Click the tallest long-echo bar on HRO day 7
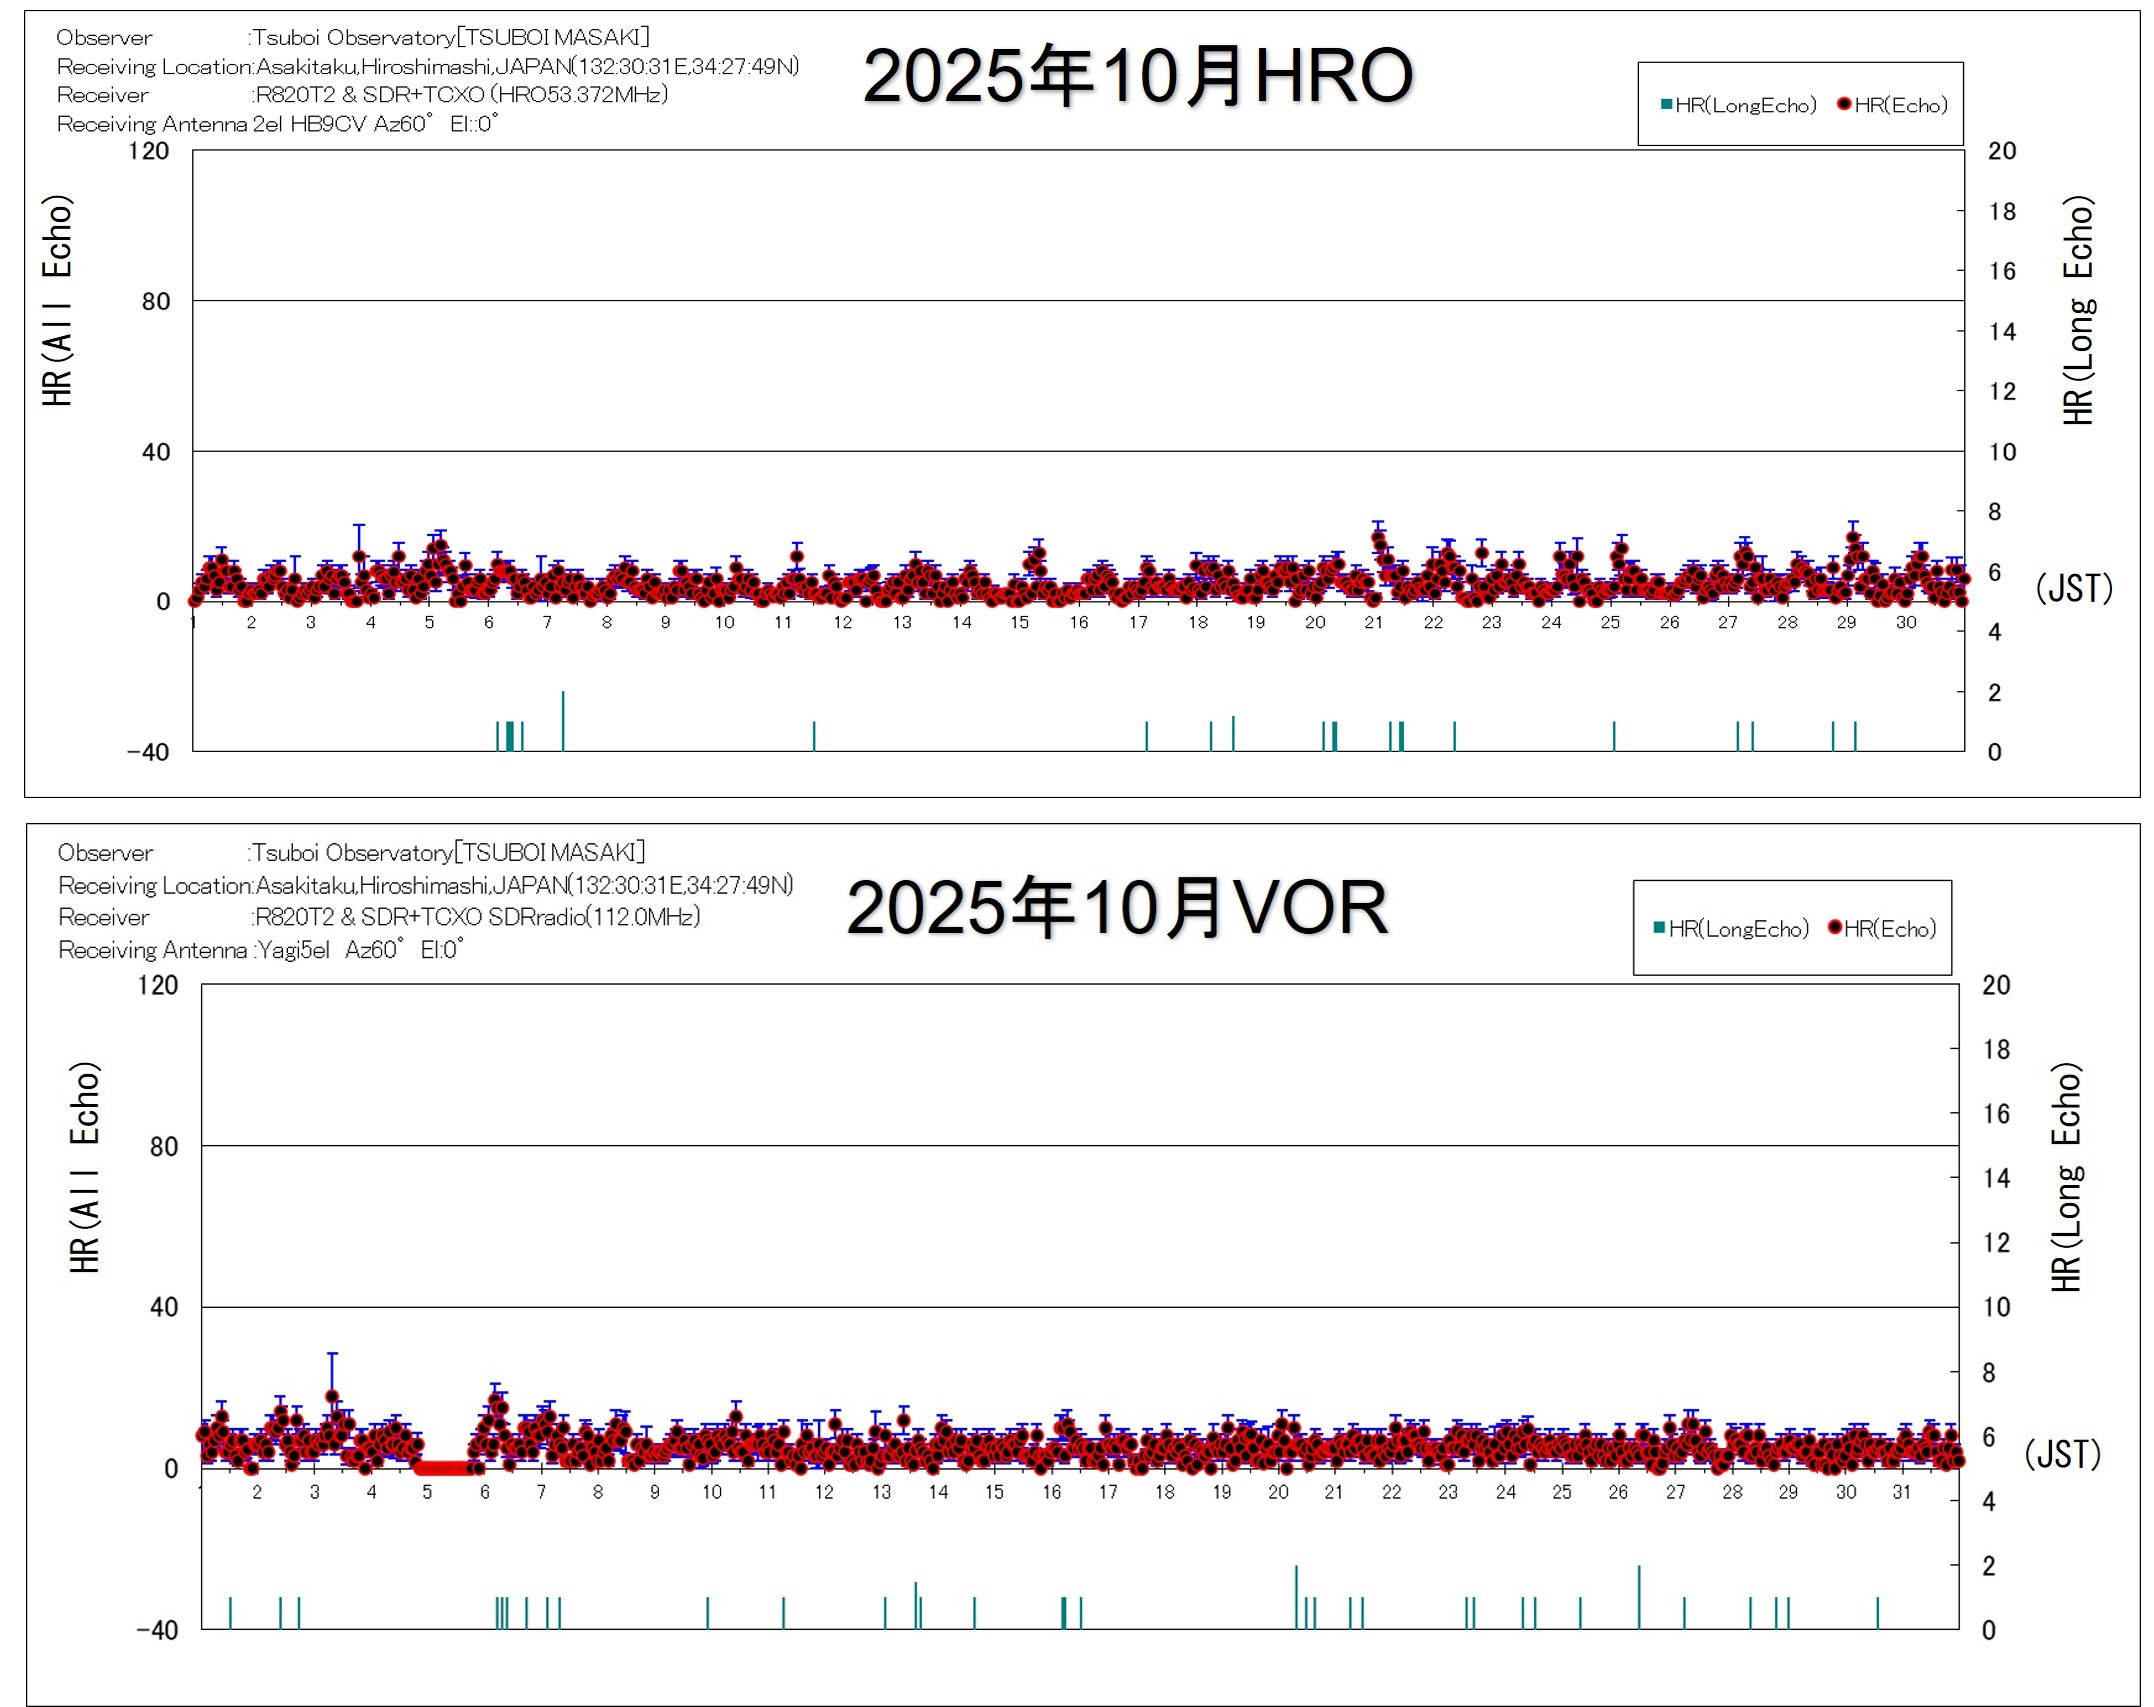 click(x=563, y=720)
